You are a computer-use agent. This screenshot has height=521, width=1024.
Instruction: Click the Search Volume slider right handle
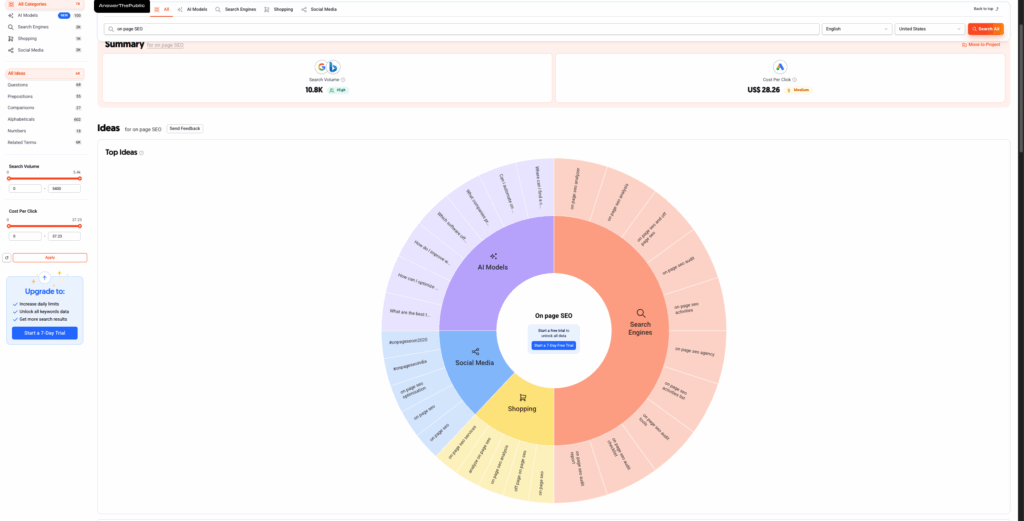(80, 178)
